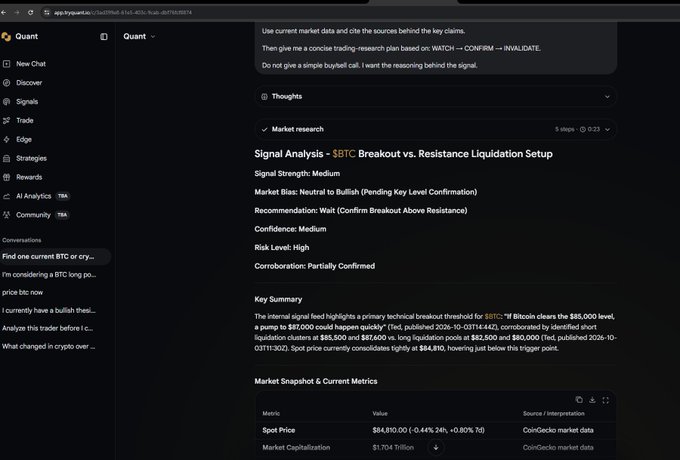Viewport: 680px width, 460px height.
Task: Reload the browser page
Action: coord(30,13)
